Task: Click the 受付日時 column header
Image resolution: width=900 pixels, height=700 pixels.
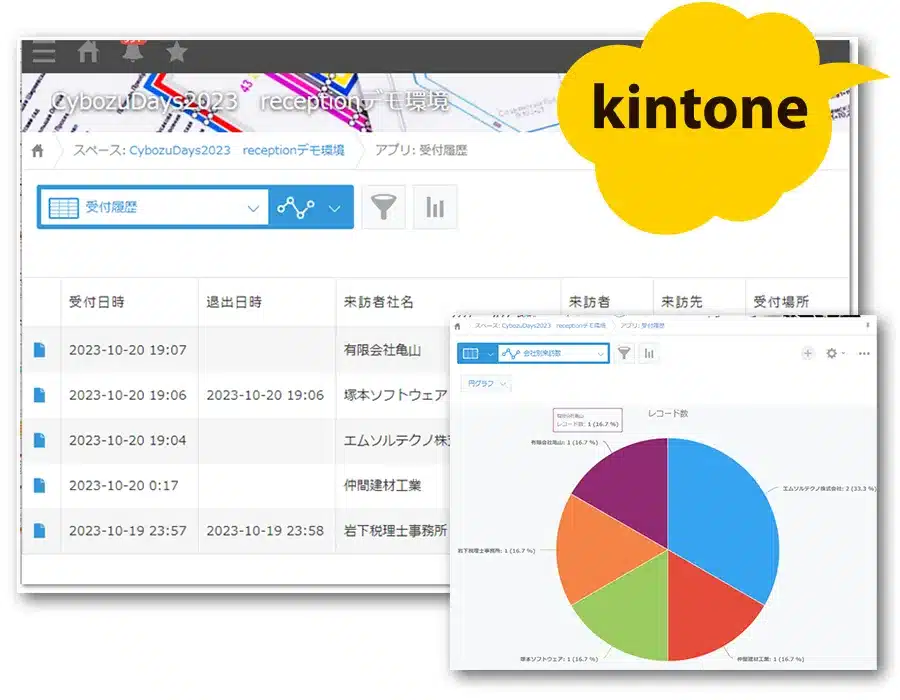Action: tap(97, 302)
